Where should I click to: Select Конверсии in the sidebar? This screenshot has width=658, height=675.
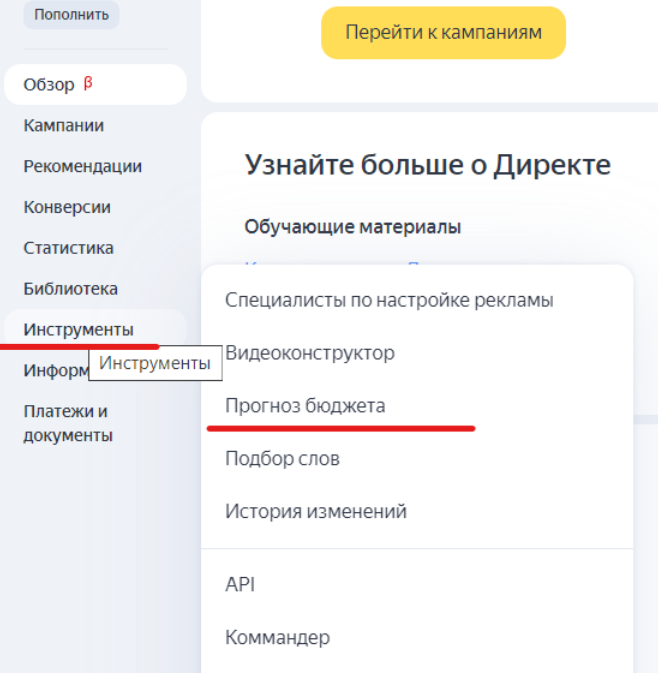pos(67,208)
